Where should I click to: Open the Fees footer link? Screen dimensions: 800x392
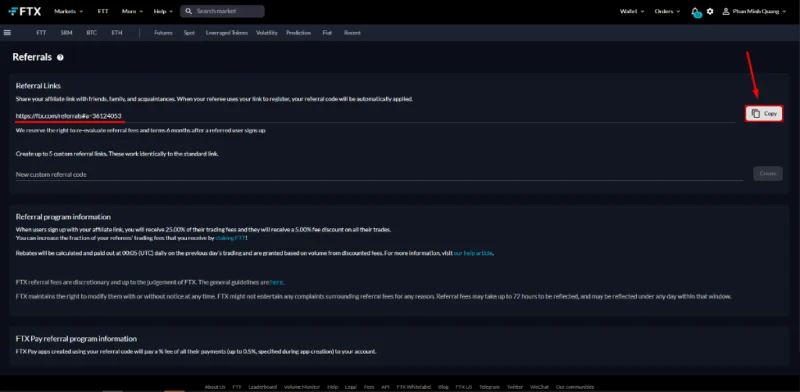[369, 387]
